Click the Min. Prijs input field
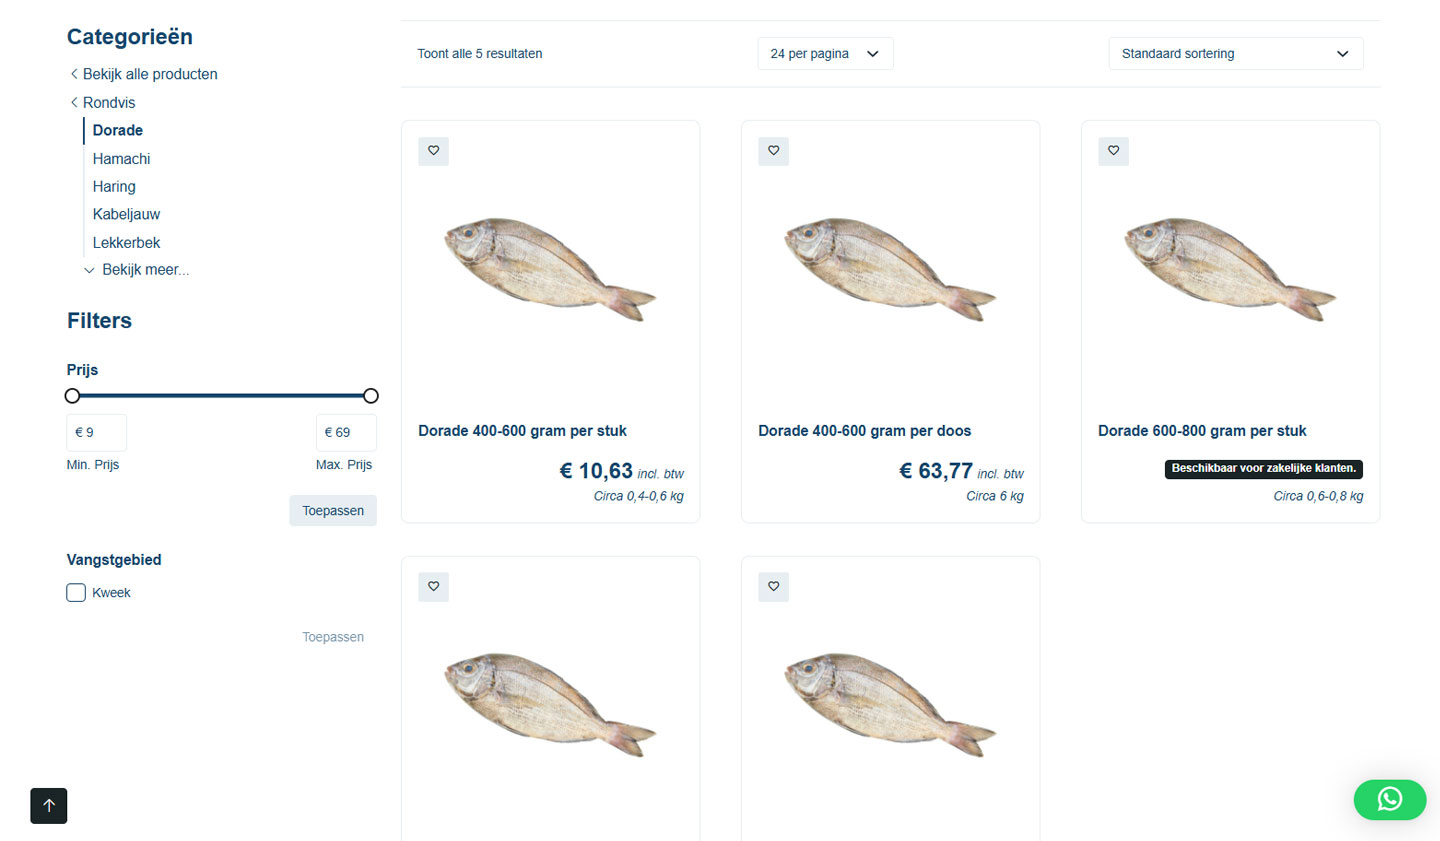 (x=97, y=433)
